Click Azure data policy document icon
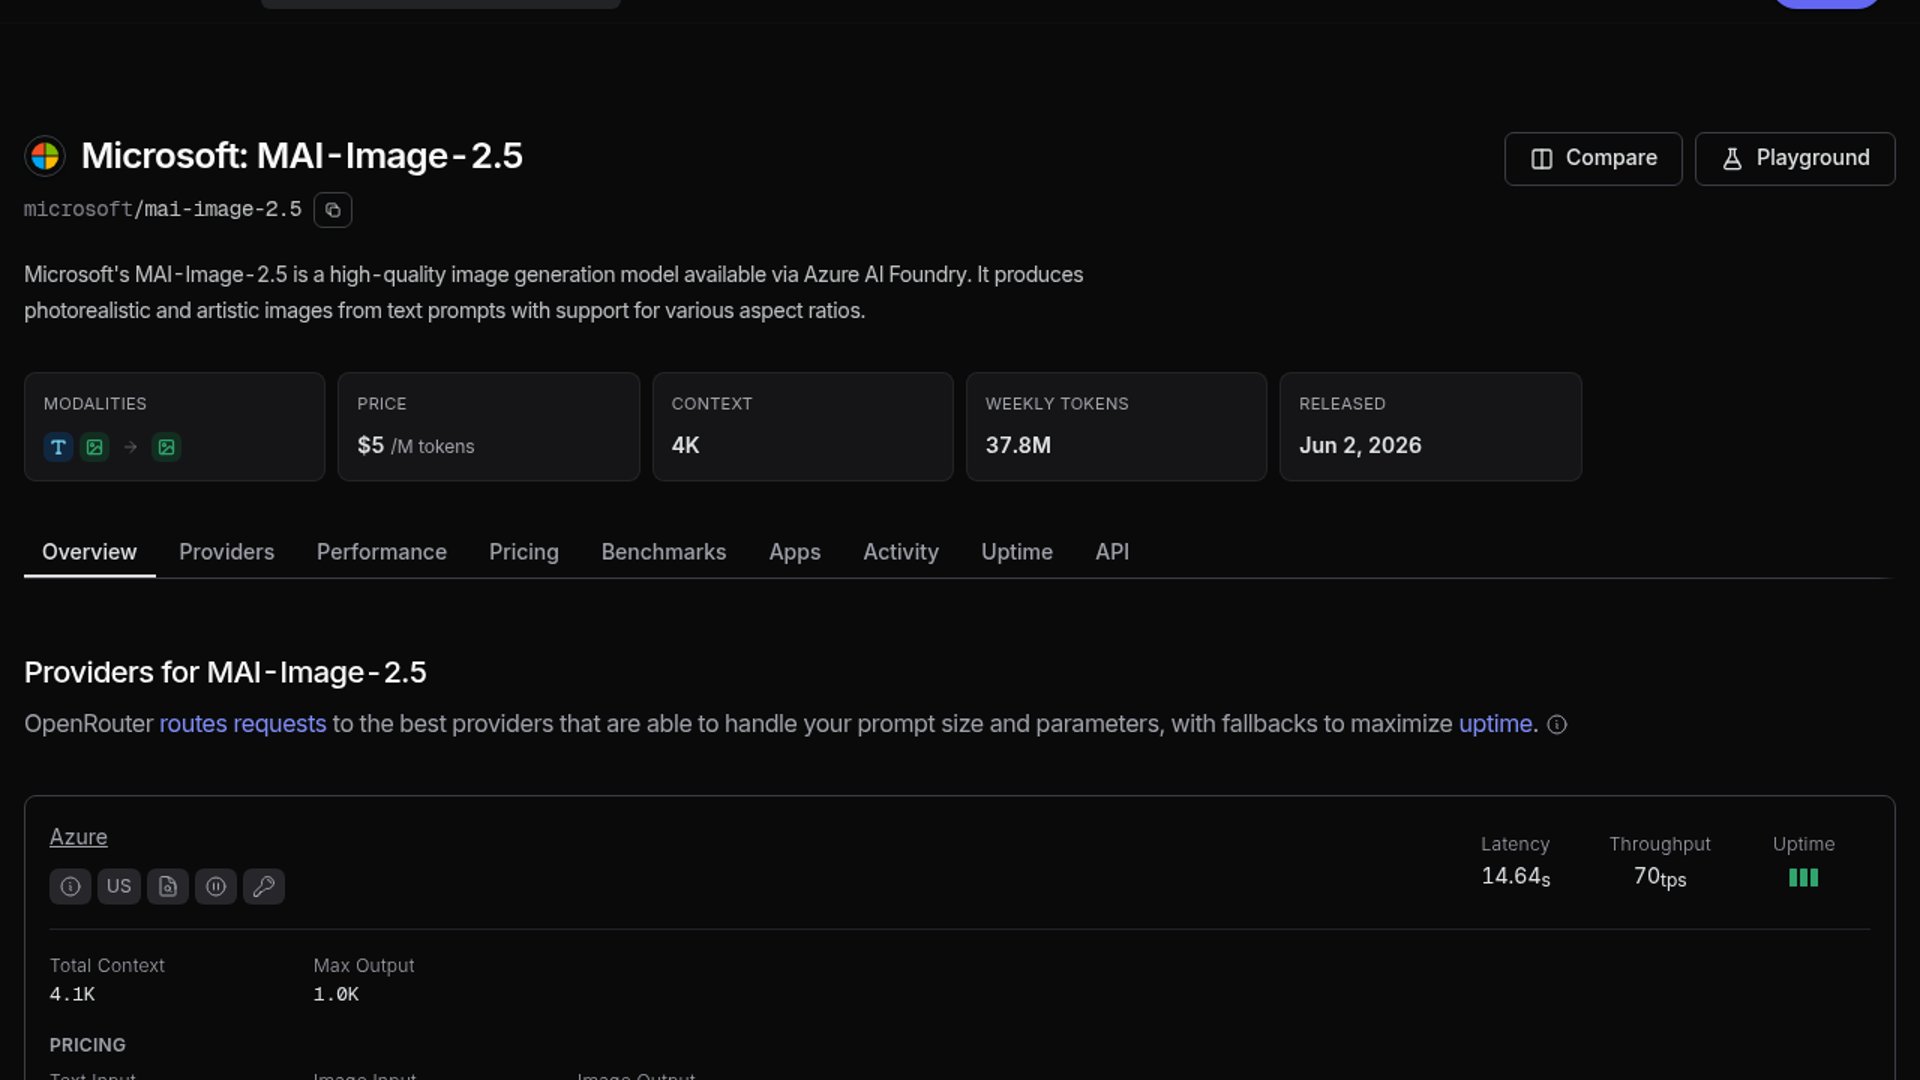This screenshot has width=1920, height=1080. coord(168,886)
